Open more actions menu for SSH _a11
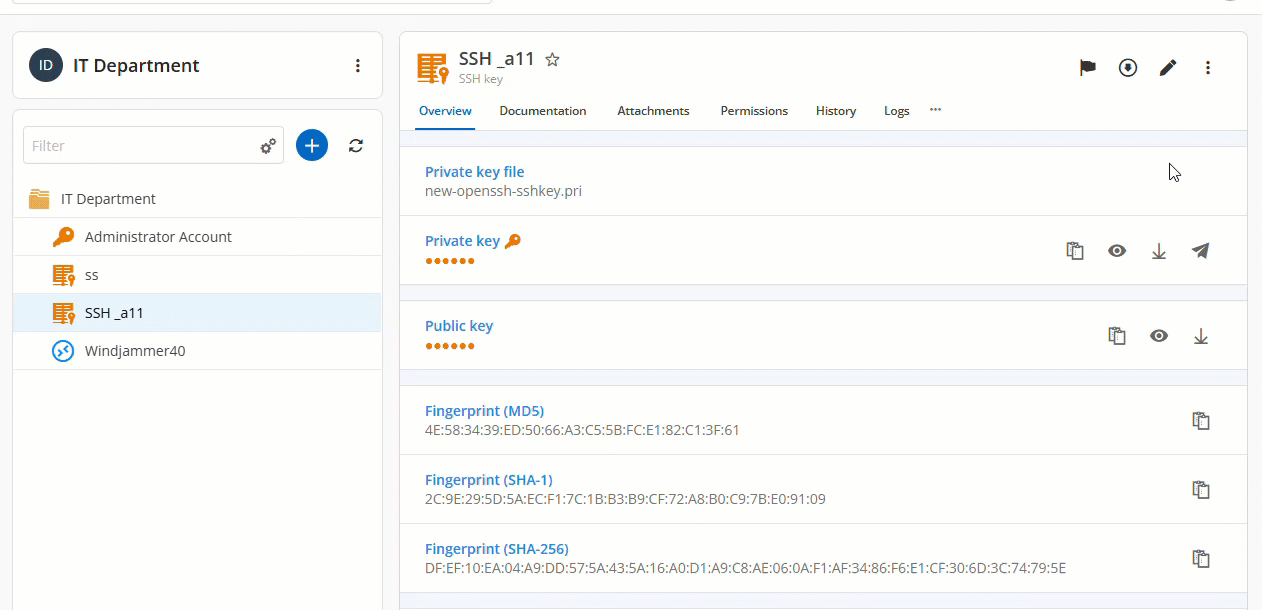The image size is (1262, 610). point(1208,68)
